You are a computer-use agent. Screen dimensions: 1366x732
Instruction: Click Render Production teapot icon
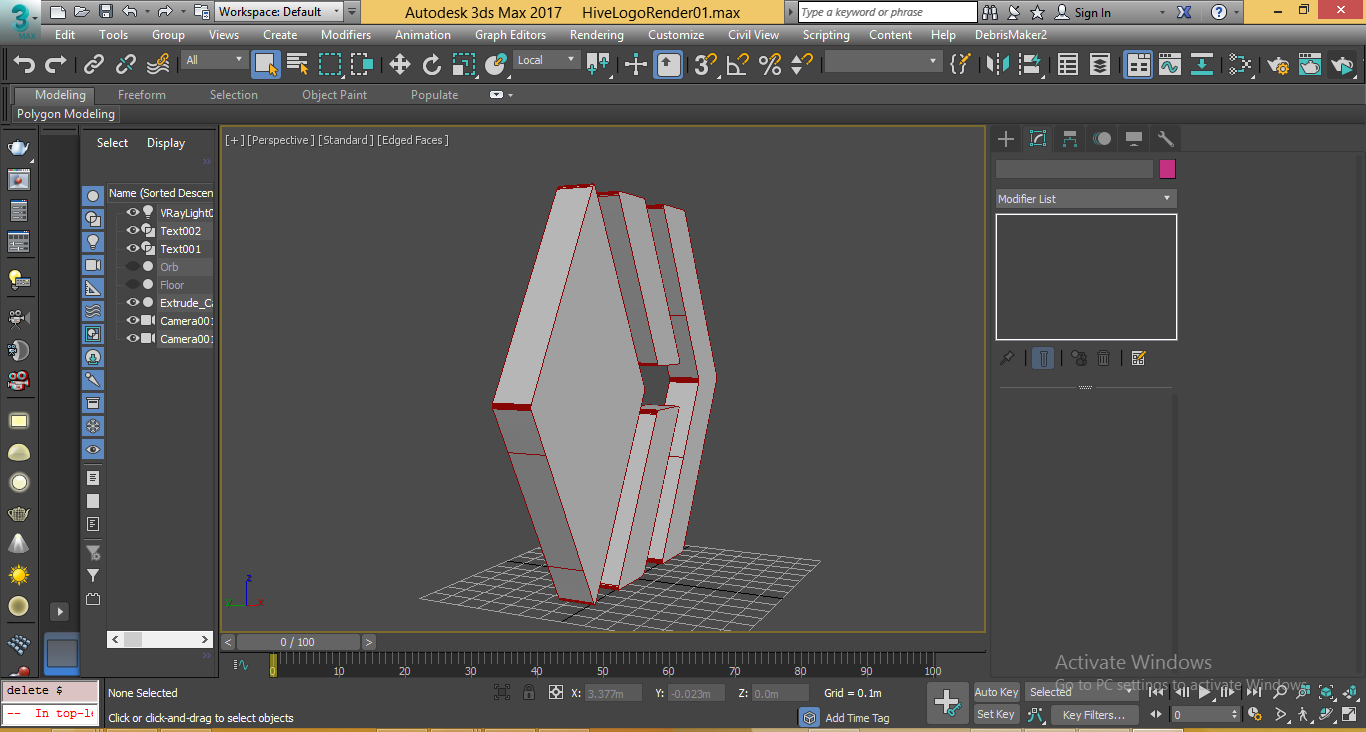pyautogui.click(x=1342, y=65)
